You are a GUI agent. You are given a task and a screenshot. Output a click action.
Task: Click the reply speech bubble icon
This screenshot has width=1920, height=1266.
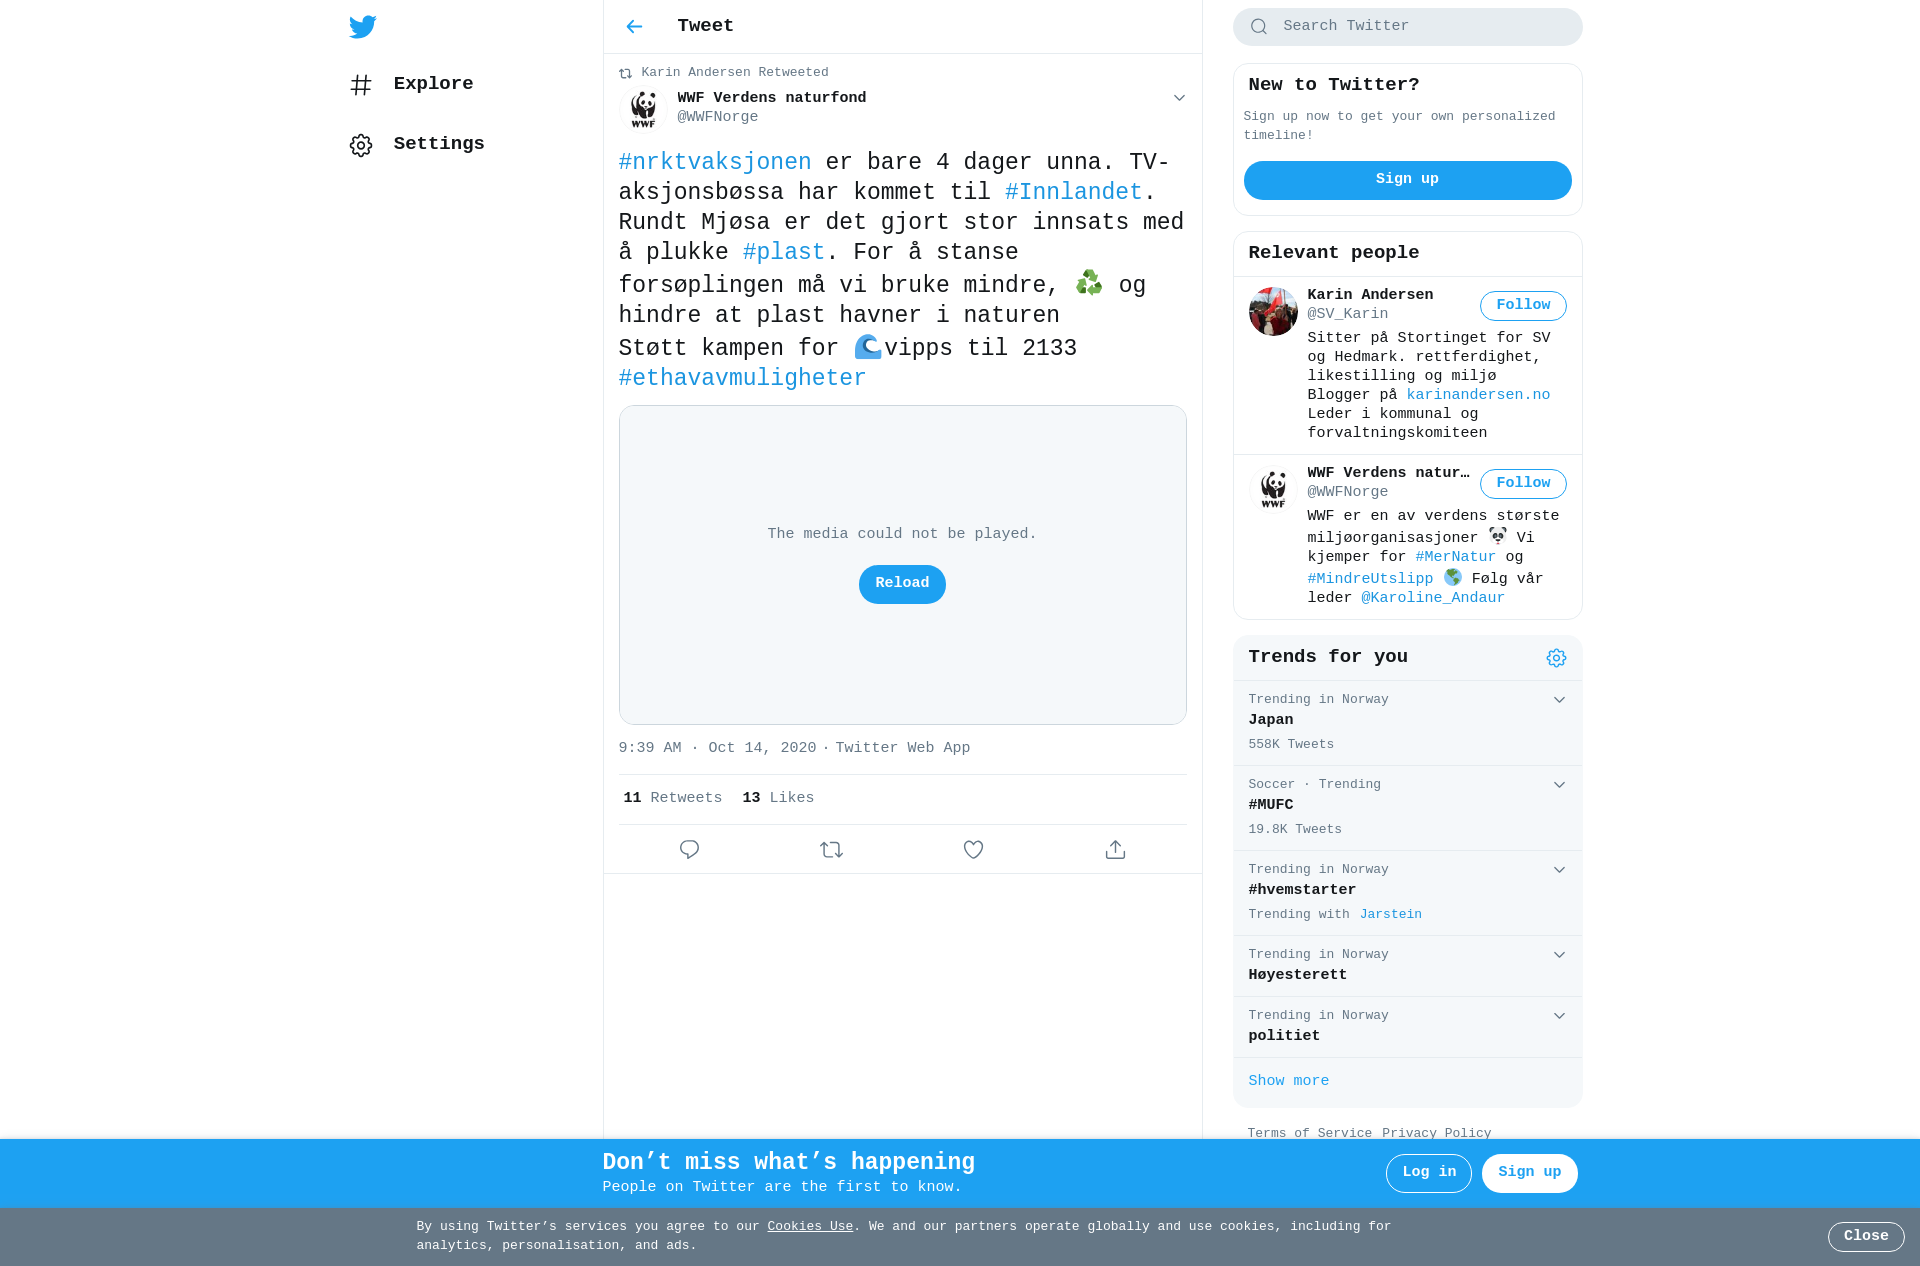click(x=689, y=849)
